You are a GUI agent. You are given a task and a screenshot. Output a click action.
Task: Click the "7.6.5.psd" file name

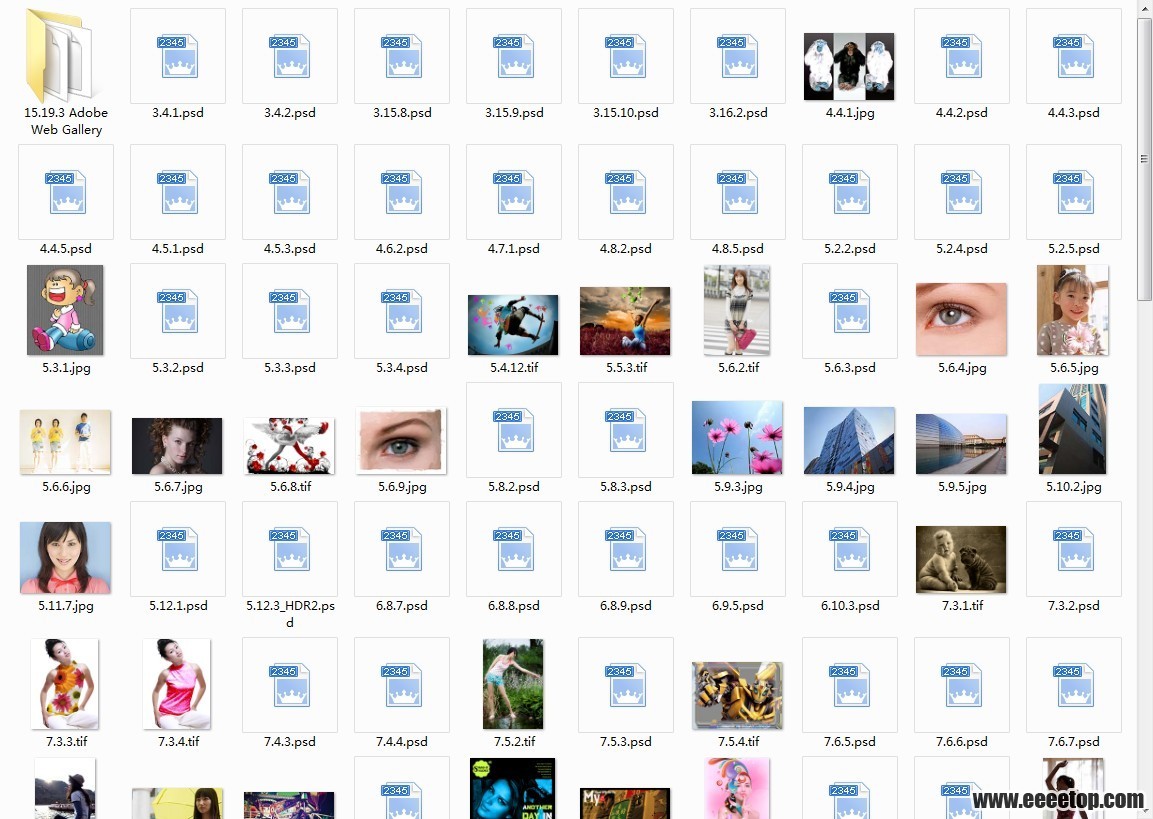[850, 741]
